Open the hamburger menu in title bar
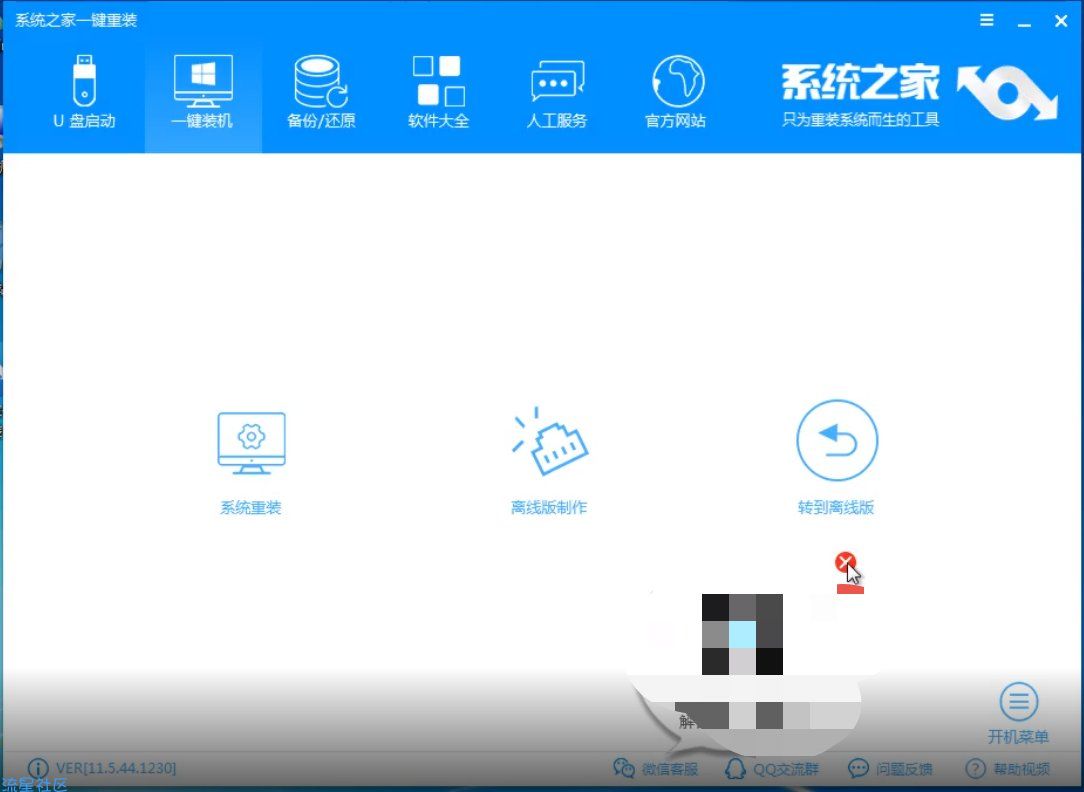This screenshot has height=792, width=1084. coord(987,20)
